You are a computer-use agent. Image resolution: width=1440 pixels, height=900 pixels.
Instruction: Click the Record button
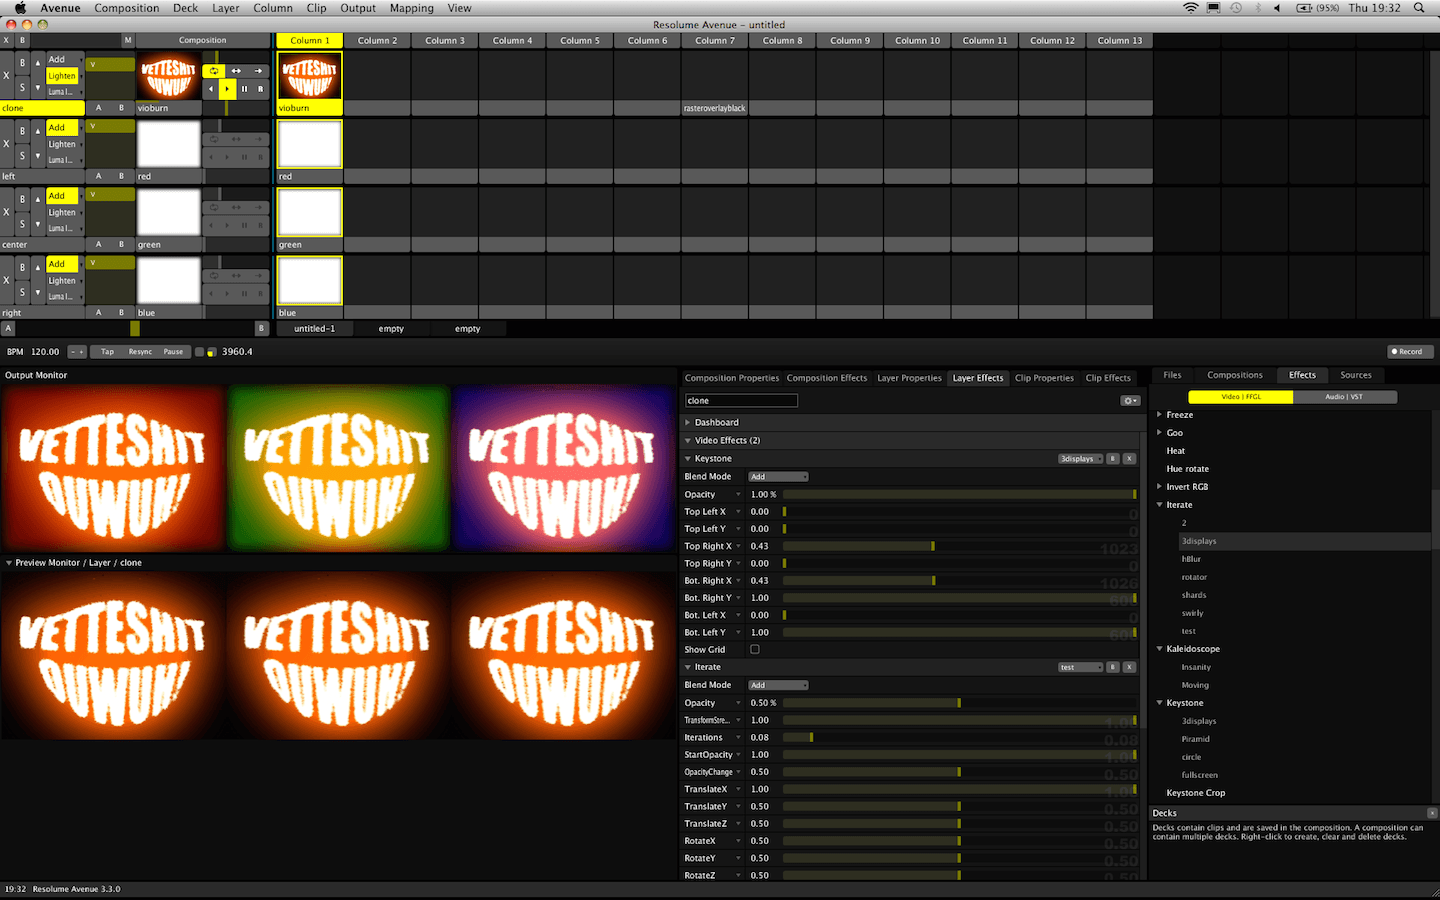(x=1411, y=352)
